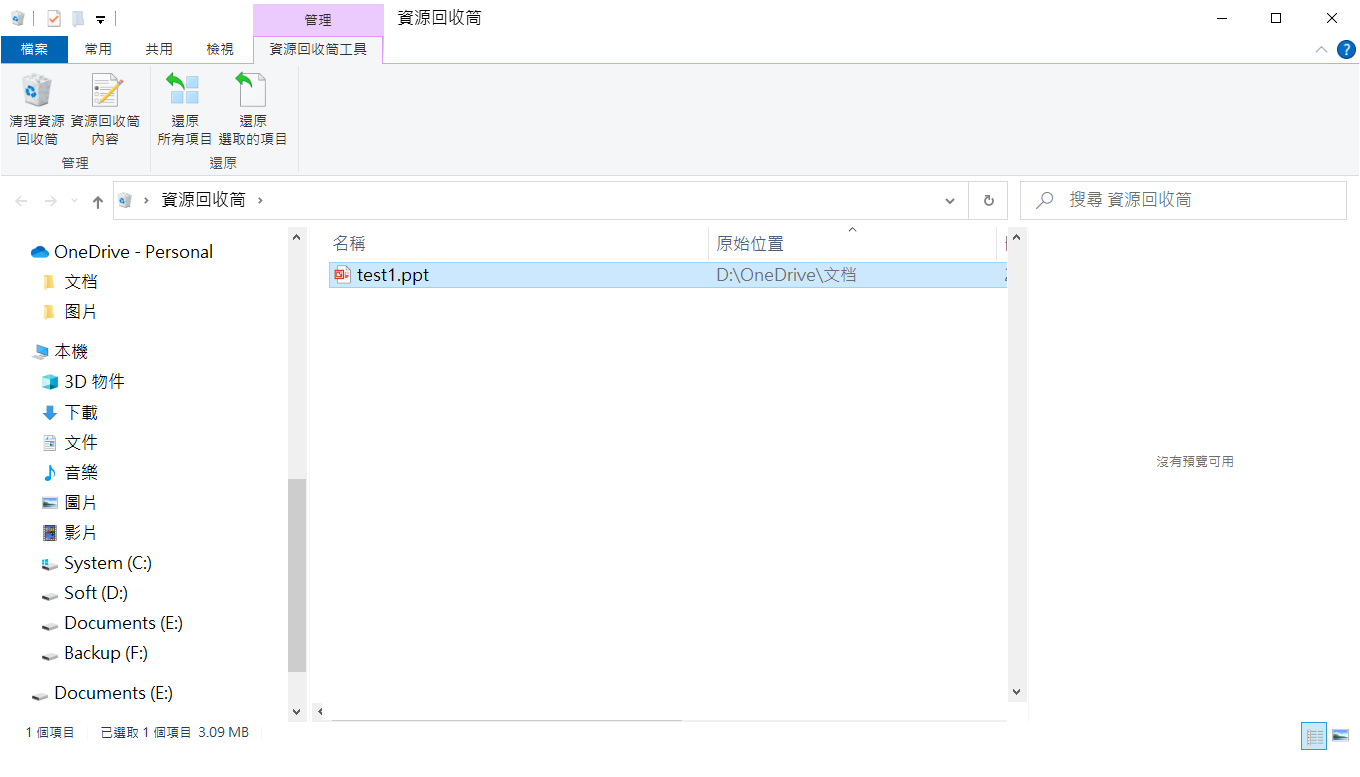This screenshot has height=777, width=1360.
Task: Go up one folder level arrow
Action: pos(97,201)
